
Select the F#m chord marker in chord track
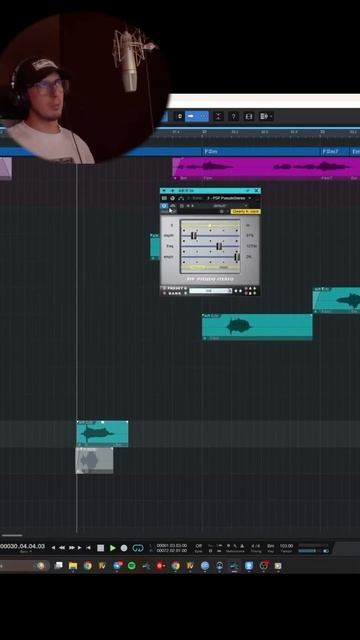[x=211, y=151]
